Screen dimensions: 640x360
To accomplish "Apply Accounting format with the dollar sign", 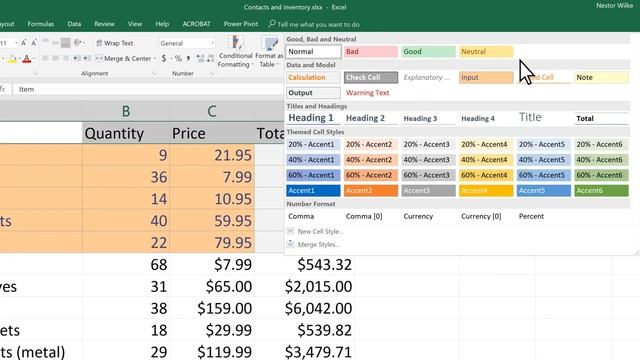I will [x=164, y=58].
